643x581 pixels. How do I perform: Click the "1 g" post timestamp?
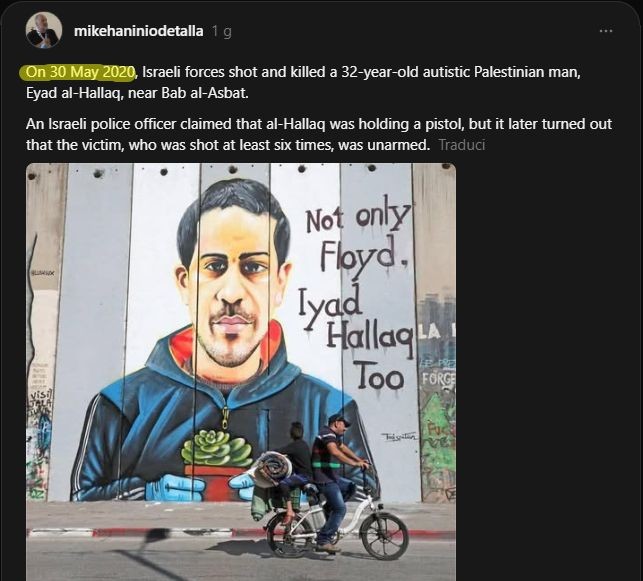222,31
